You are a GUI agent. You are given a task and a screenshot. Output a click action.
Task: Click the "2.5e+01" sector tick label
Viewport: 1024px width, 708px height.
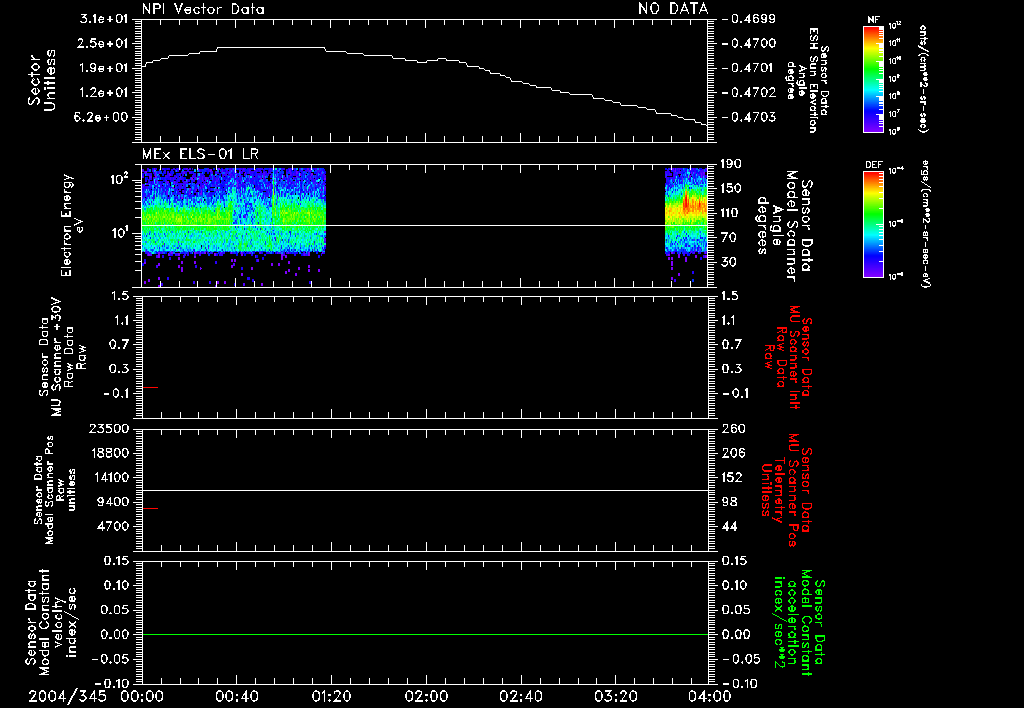pos(103,43)
